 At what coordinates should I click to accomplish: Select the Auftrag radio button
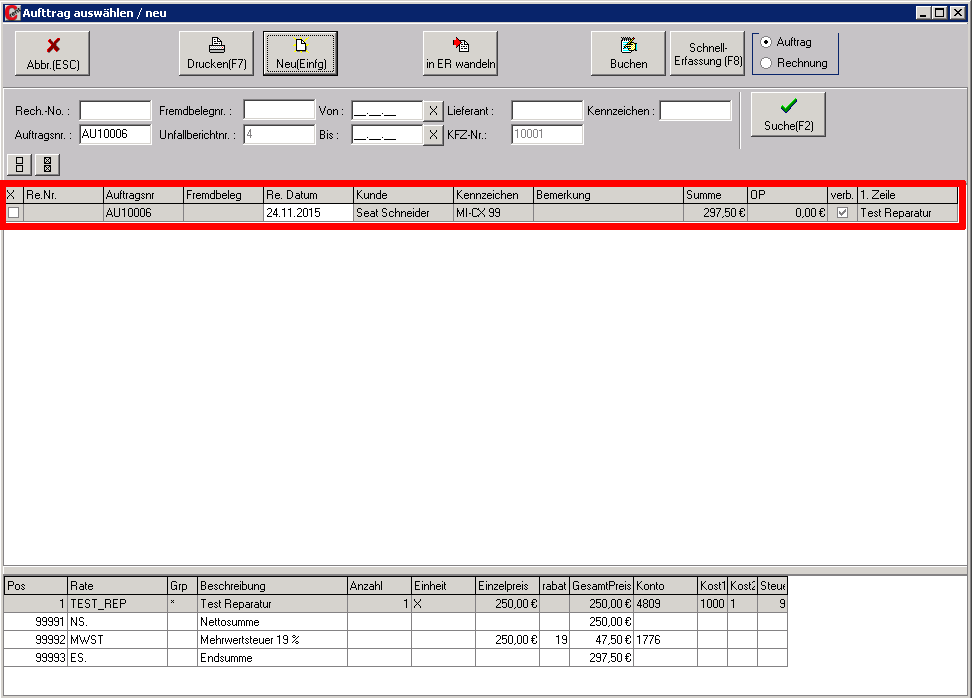tap(766, 42)
